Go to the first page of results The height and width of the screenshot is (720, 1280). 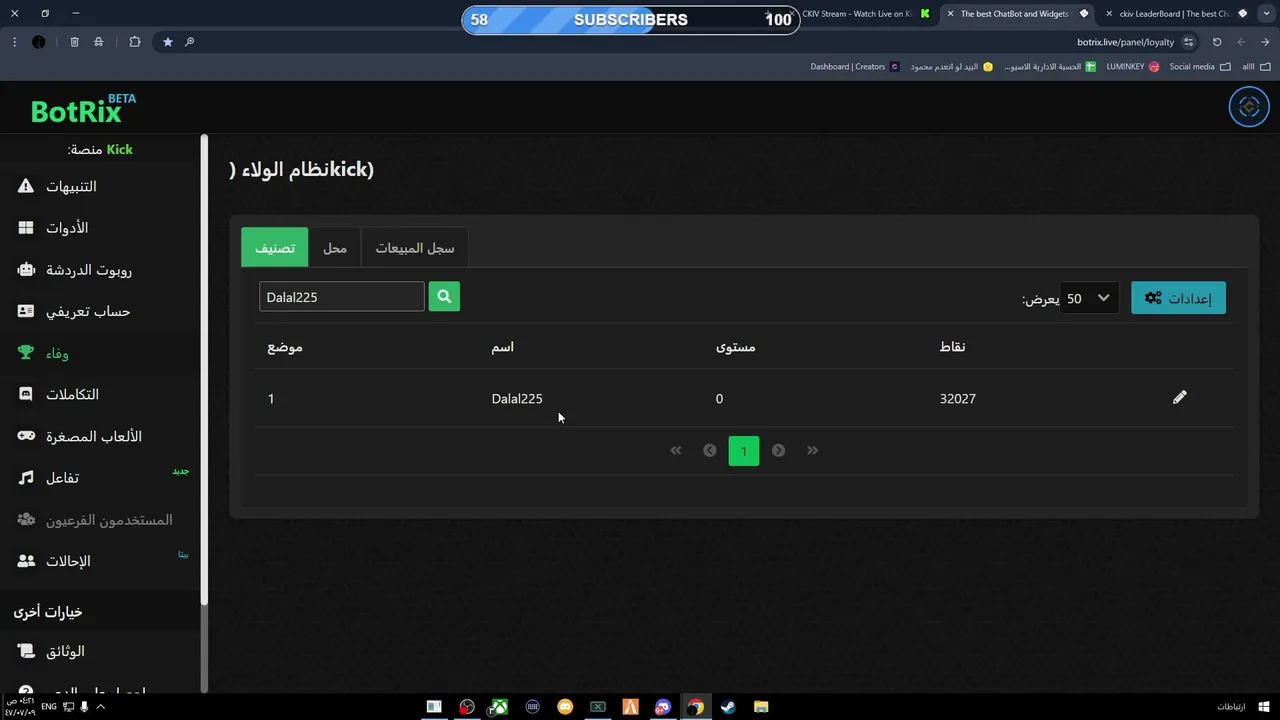pos(676,450)
